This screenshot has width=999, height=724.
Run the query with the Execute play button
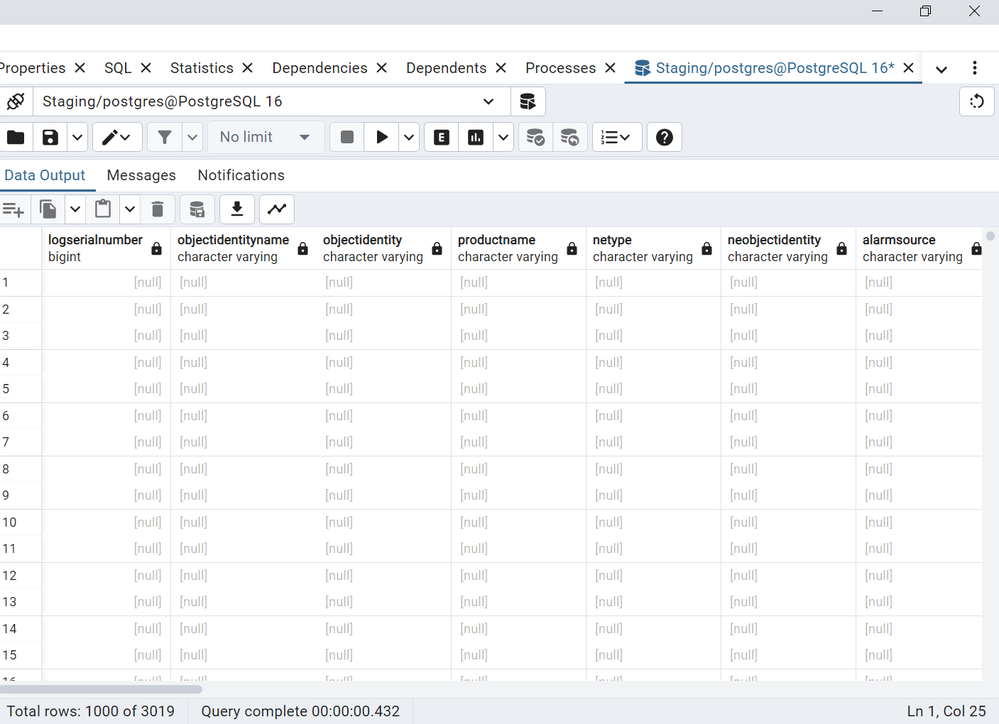click(x=381, y=137)
